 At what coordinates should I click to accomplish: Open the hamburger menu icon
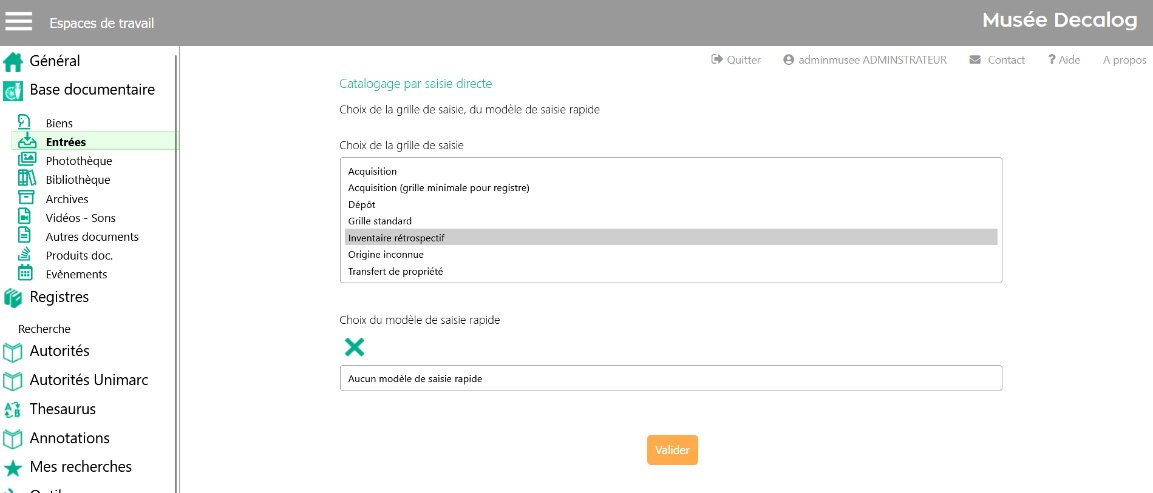19,22
